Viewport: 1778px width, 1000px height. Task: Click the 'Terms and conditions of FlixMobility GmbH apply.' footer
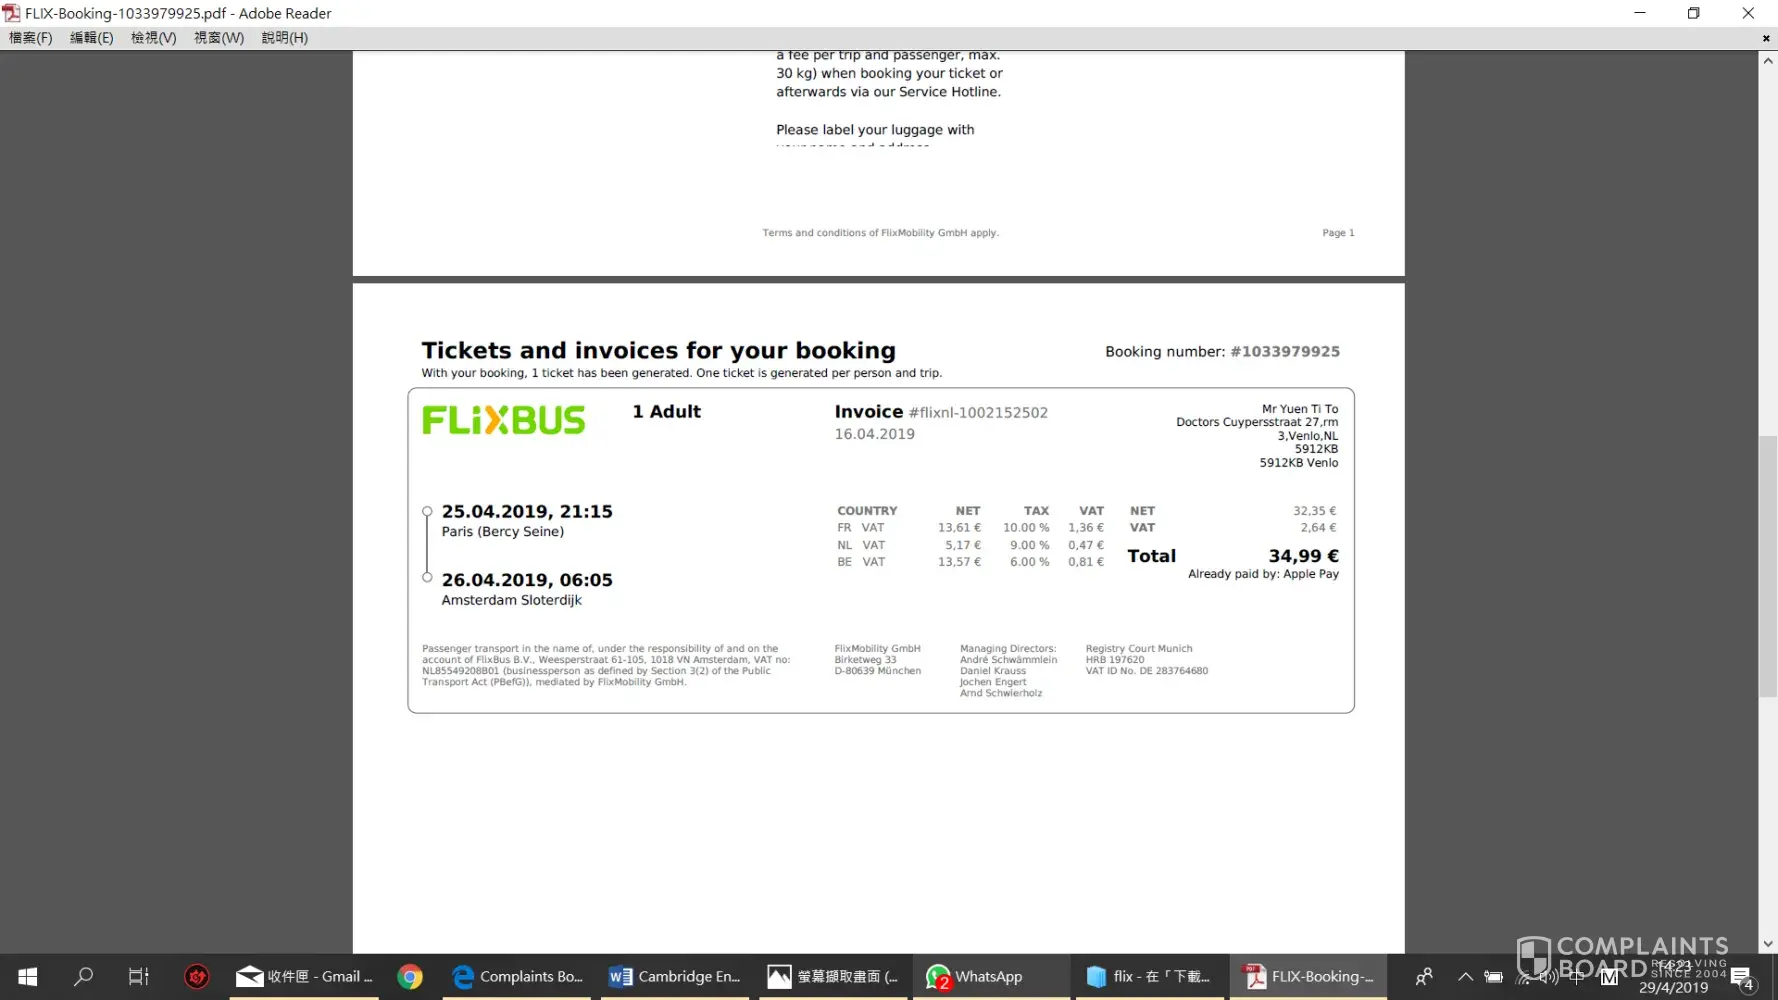pyautogui.click(x=881, y=233)
